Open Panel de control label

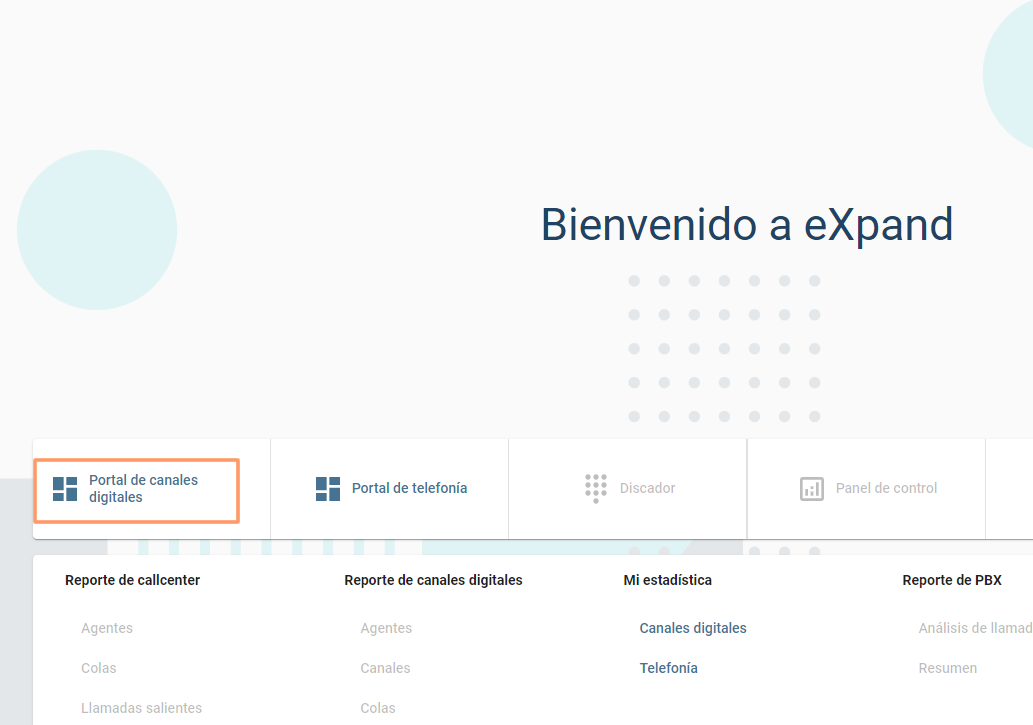(x=886, y=488)
